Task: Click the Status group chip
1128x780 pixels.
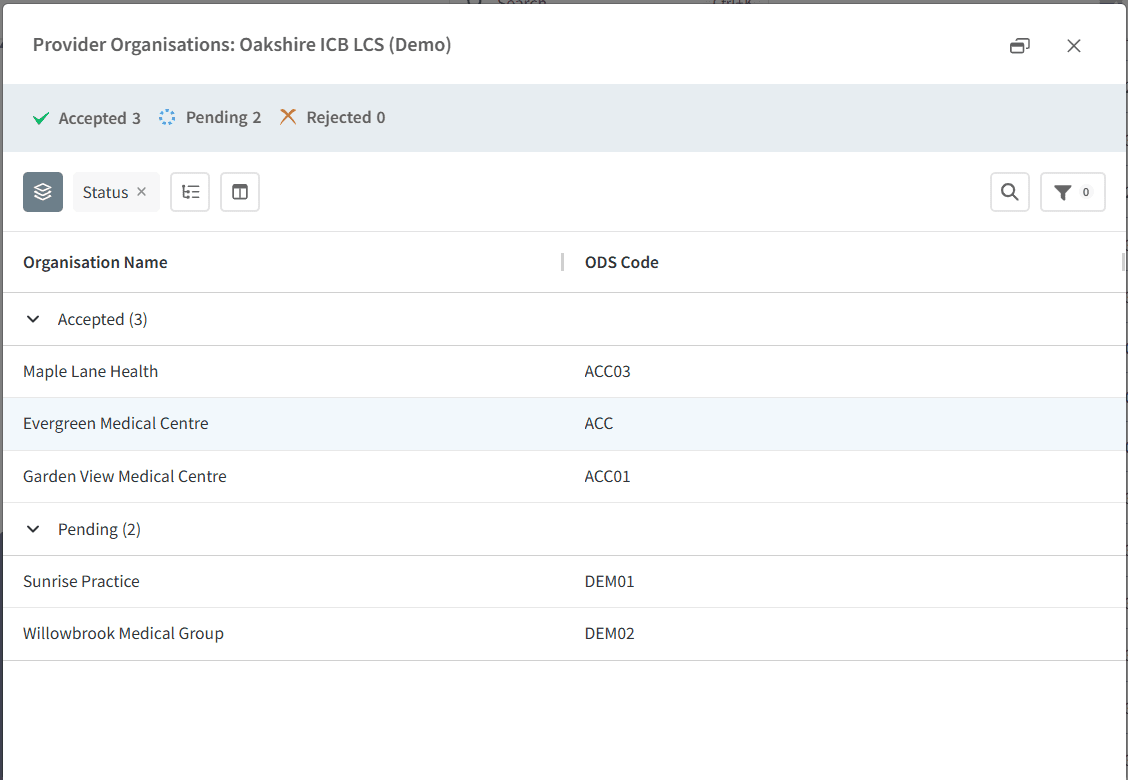Action: tap(116, 192)
